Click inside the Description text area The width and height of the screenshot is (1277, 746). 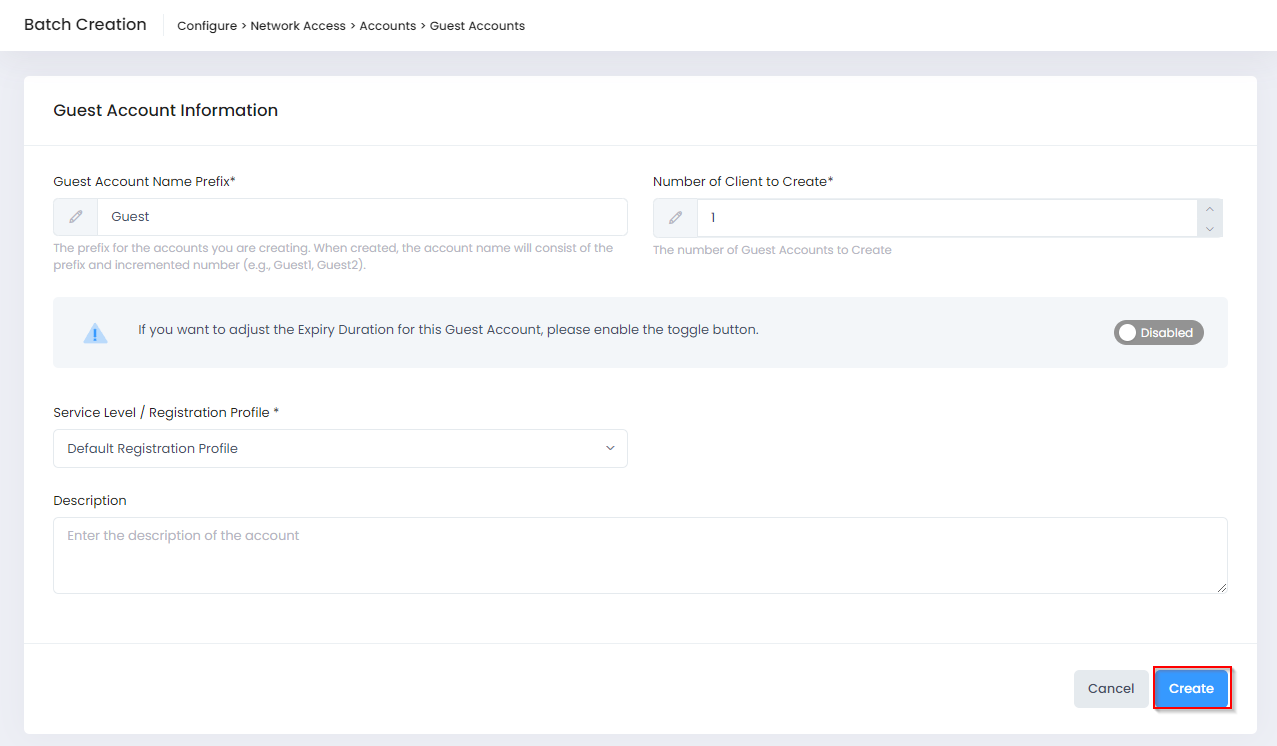click(x=640, y=555)
